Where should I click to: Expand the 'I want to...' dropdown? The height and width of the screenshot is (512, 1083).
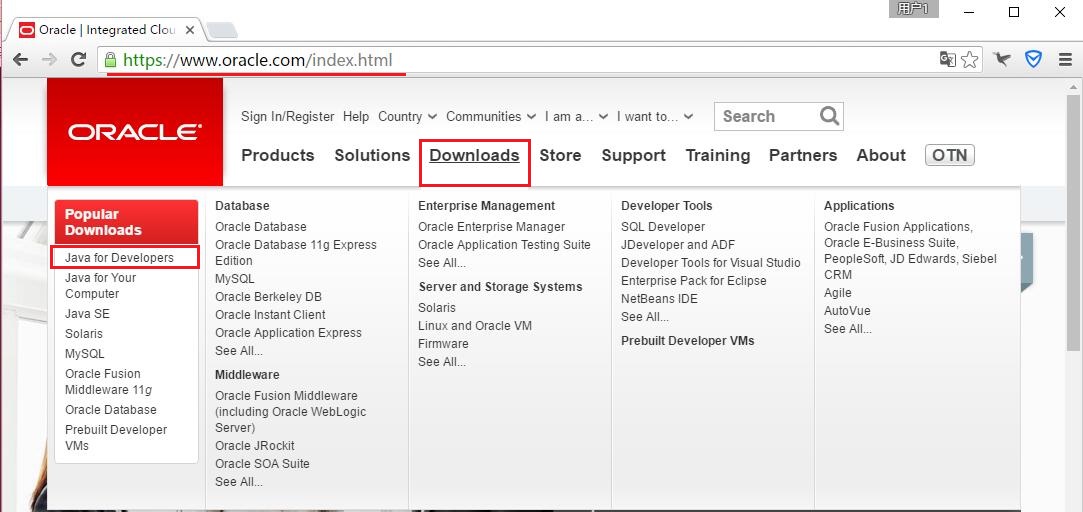coord(655,117)
